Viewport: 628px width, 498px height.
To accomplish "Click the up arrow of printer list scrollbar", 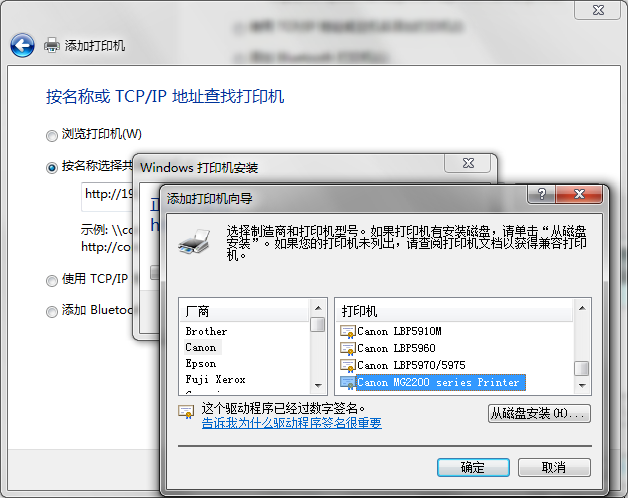I will 582,308.
